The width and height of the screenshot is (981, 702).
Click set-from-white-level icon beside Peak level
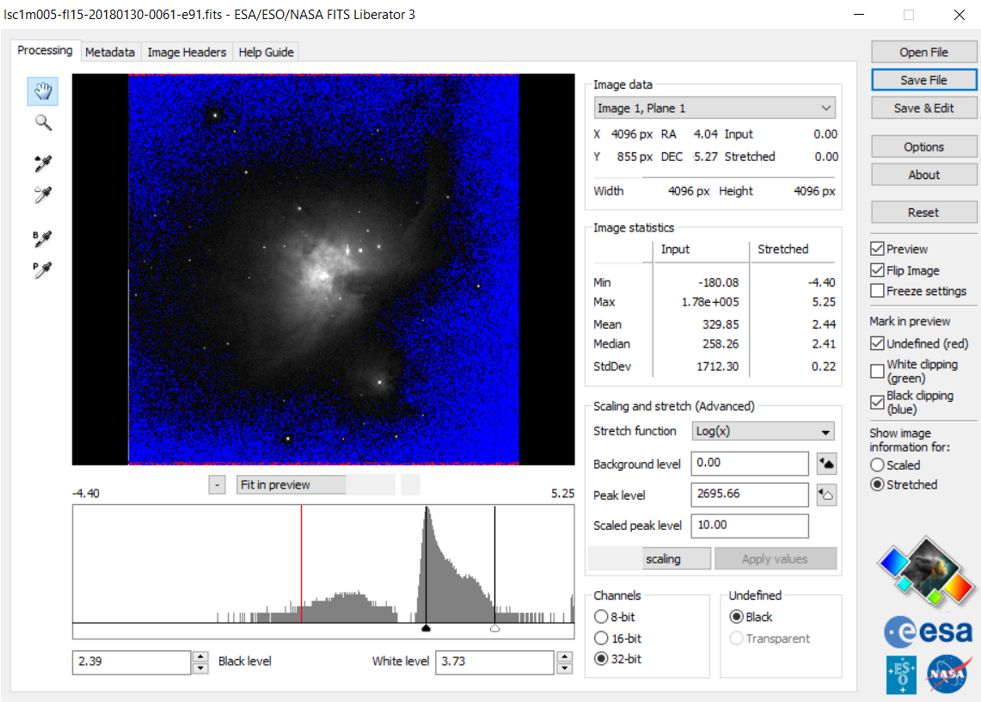(826, 495)
